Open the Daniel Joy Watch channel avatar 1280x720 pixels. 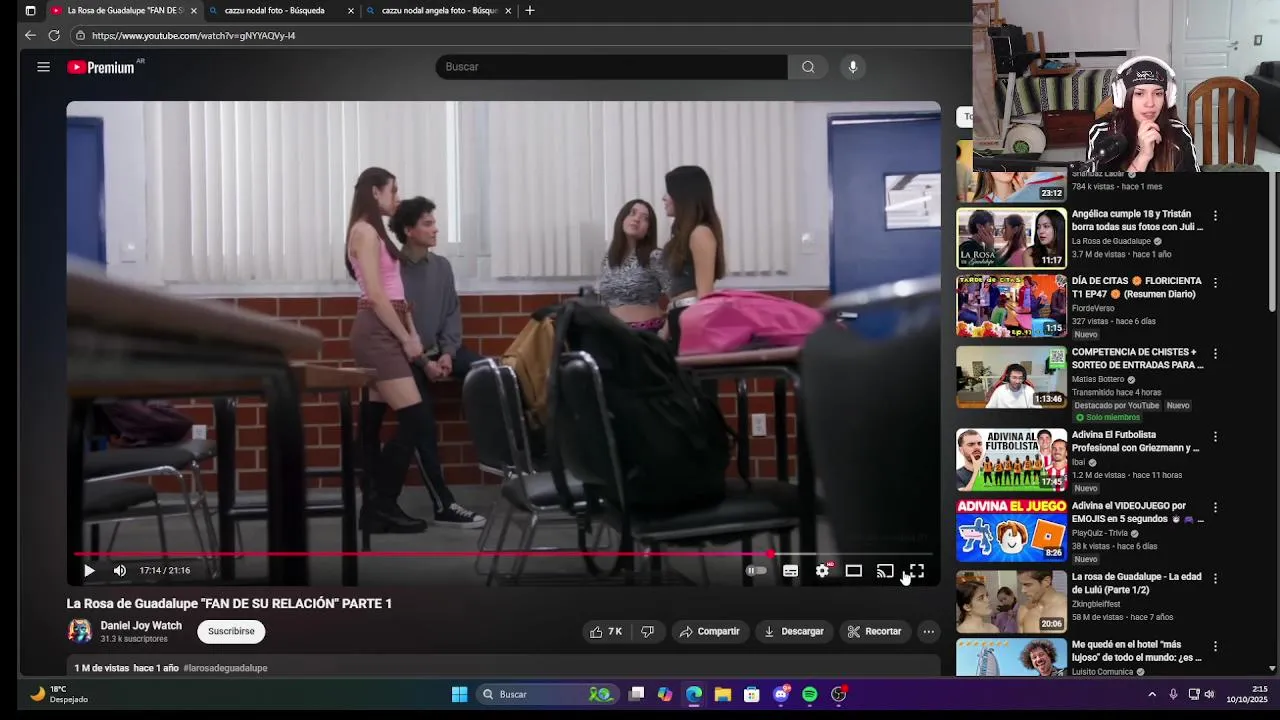(79, 631)
